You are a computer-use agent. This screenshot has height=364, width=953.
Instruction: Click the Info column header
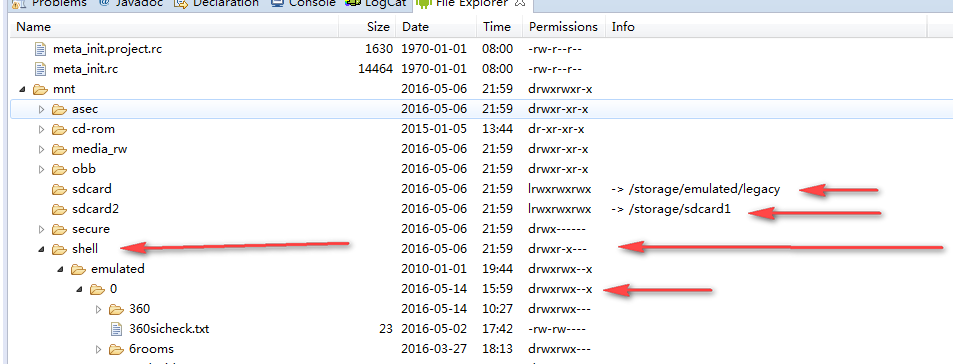point(766,27)
